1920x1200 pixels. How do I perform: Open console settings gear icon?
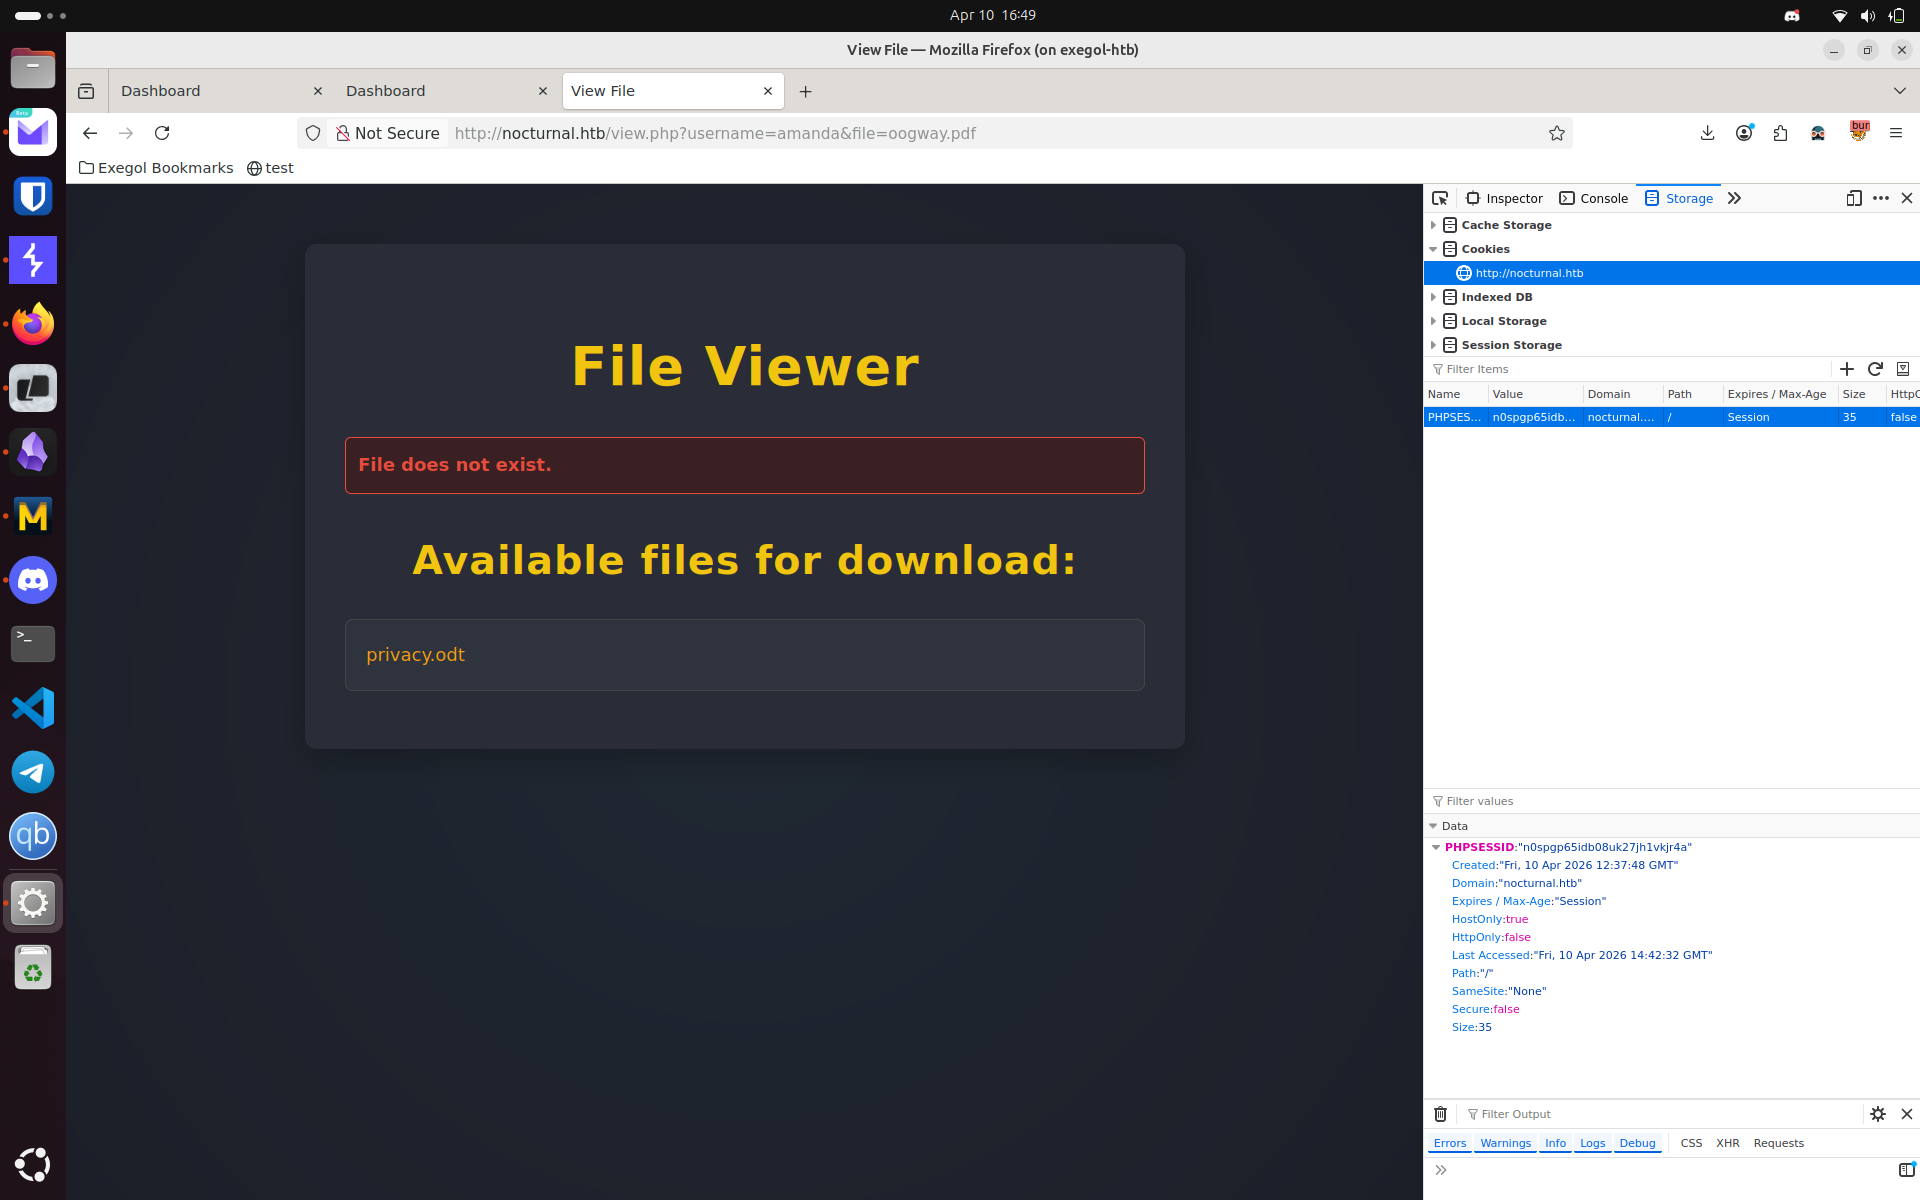[x=1877, y=1114]
